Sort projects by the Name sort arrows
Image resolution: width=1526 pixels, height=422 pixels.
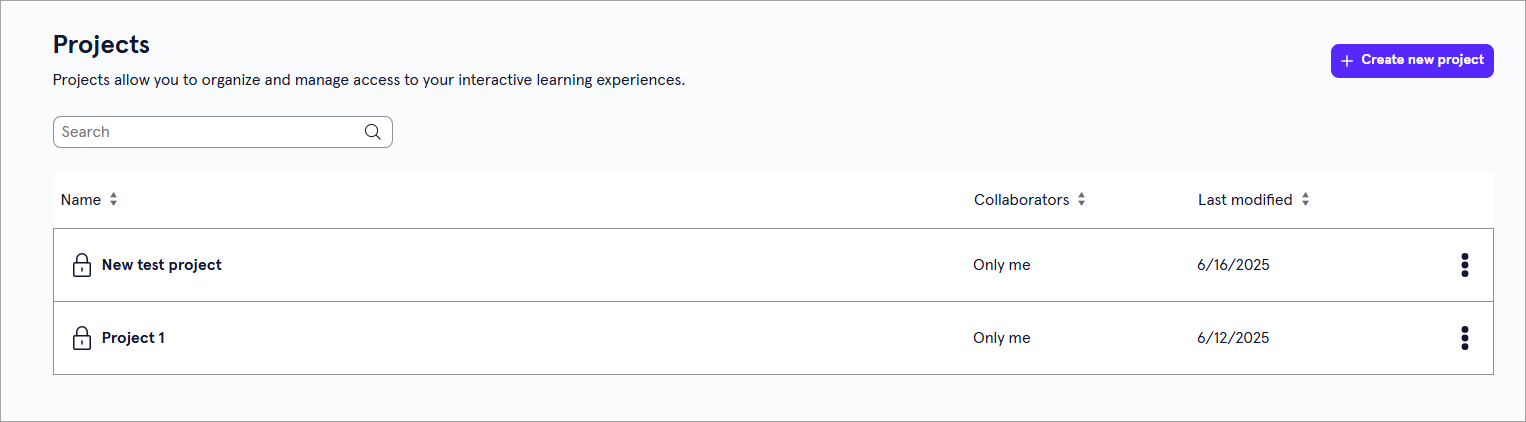(114, 200)
